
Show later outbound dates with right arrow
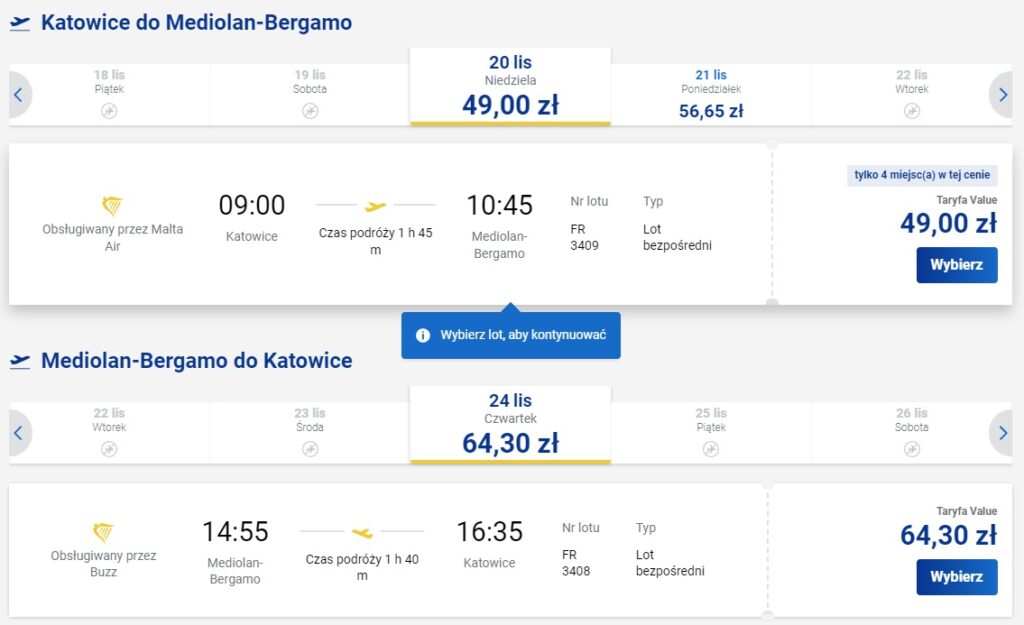click(x=1003, y=95)
